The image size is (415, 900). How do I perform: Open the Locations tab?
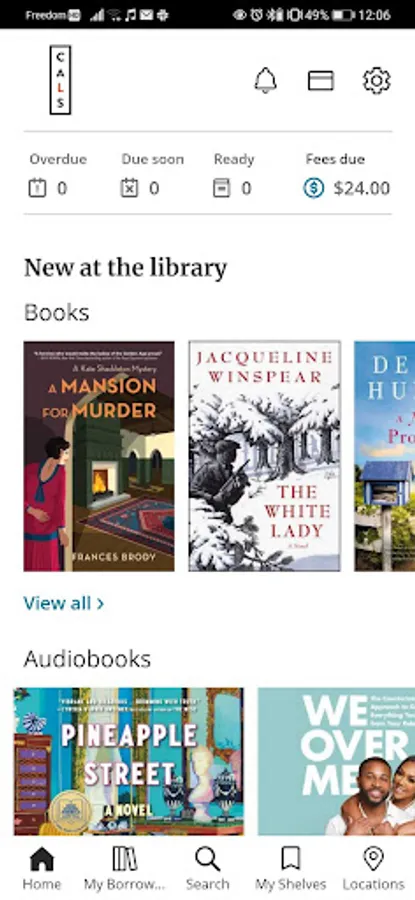pyautogui.click(x=374, y=868)
